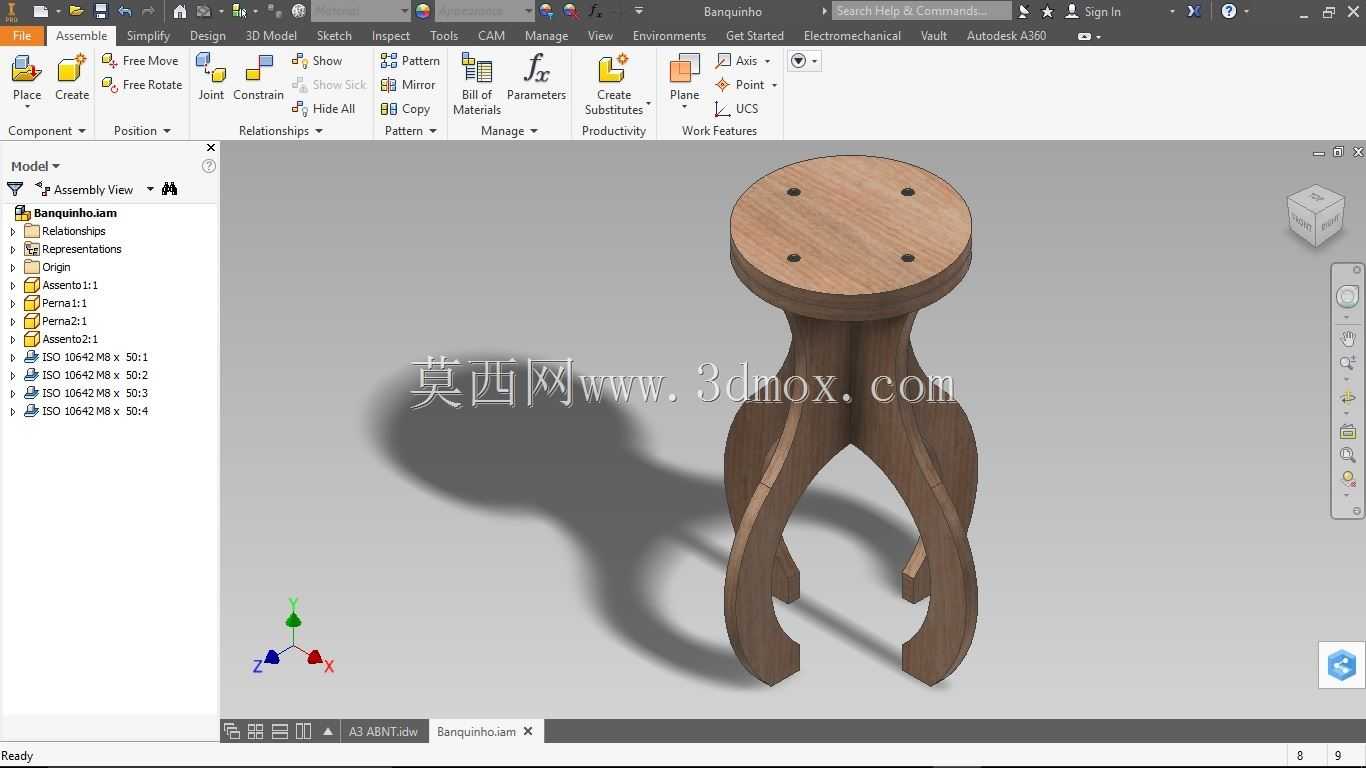This screenshot has width=1366, height=768.
Task: Click Create Substitutes
Action: [x=614, y=84]
